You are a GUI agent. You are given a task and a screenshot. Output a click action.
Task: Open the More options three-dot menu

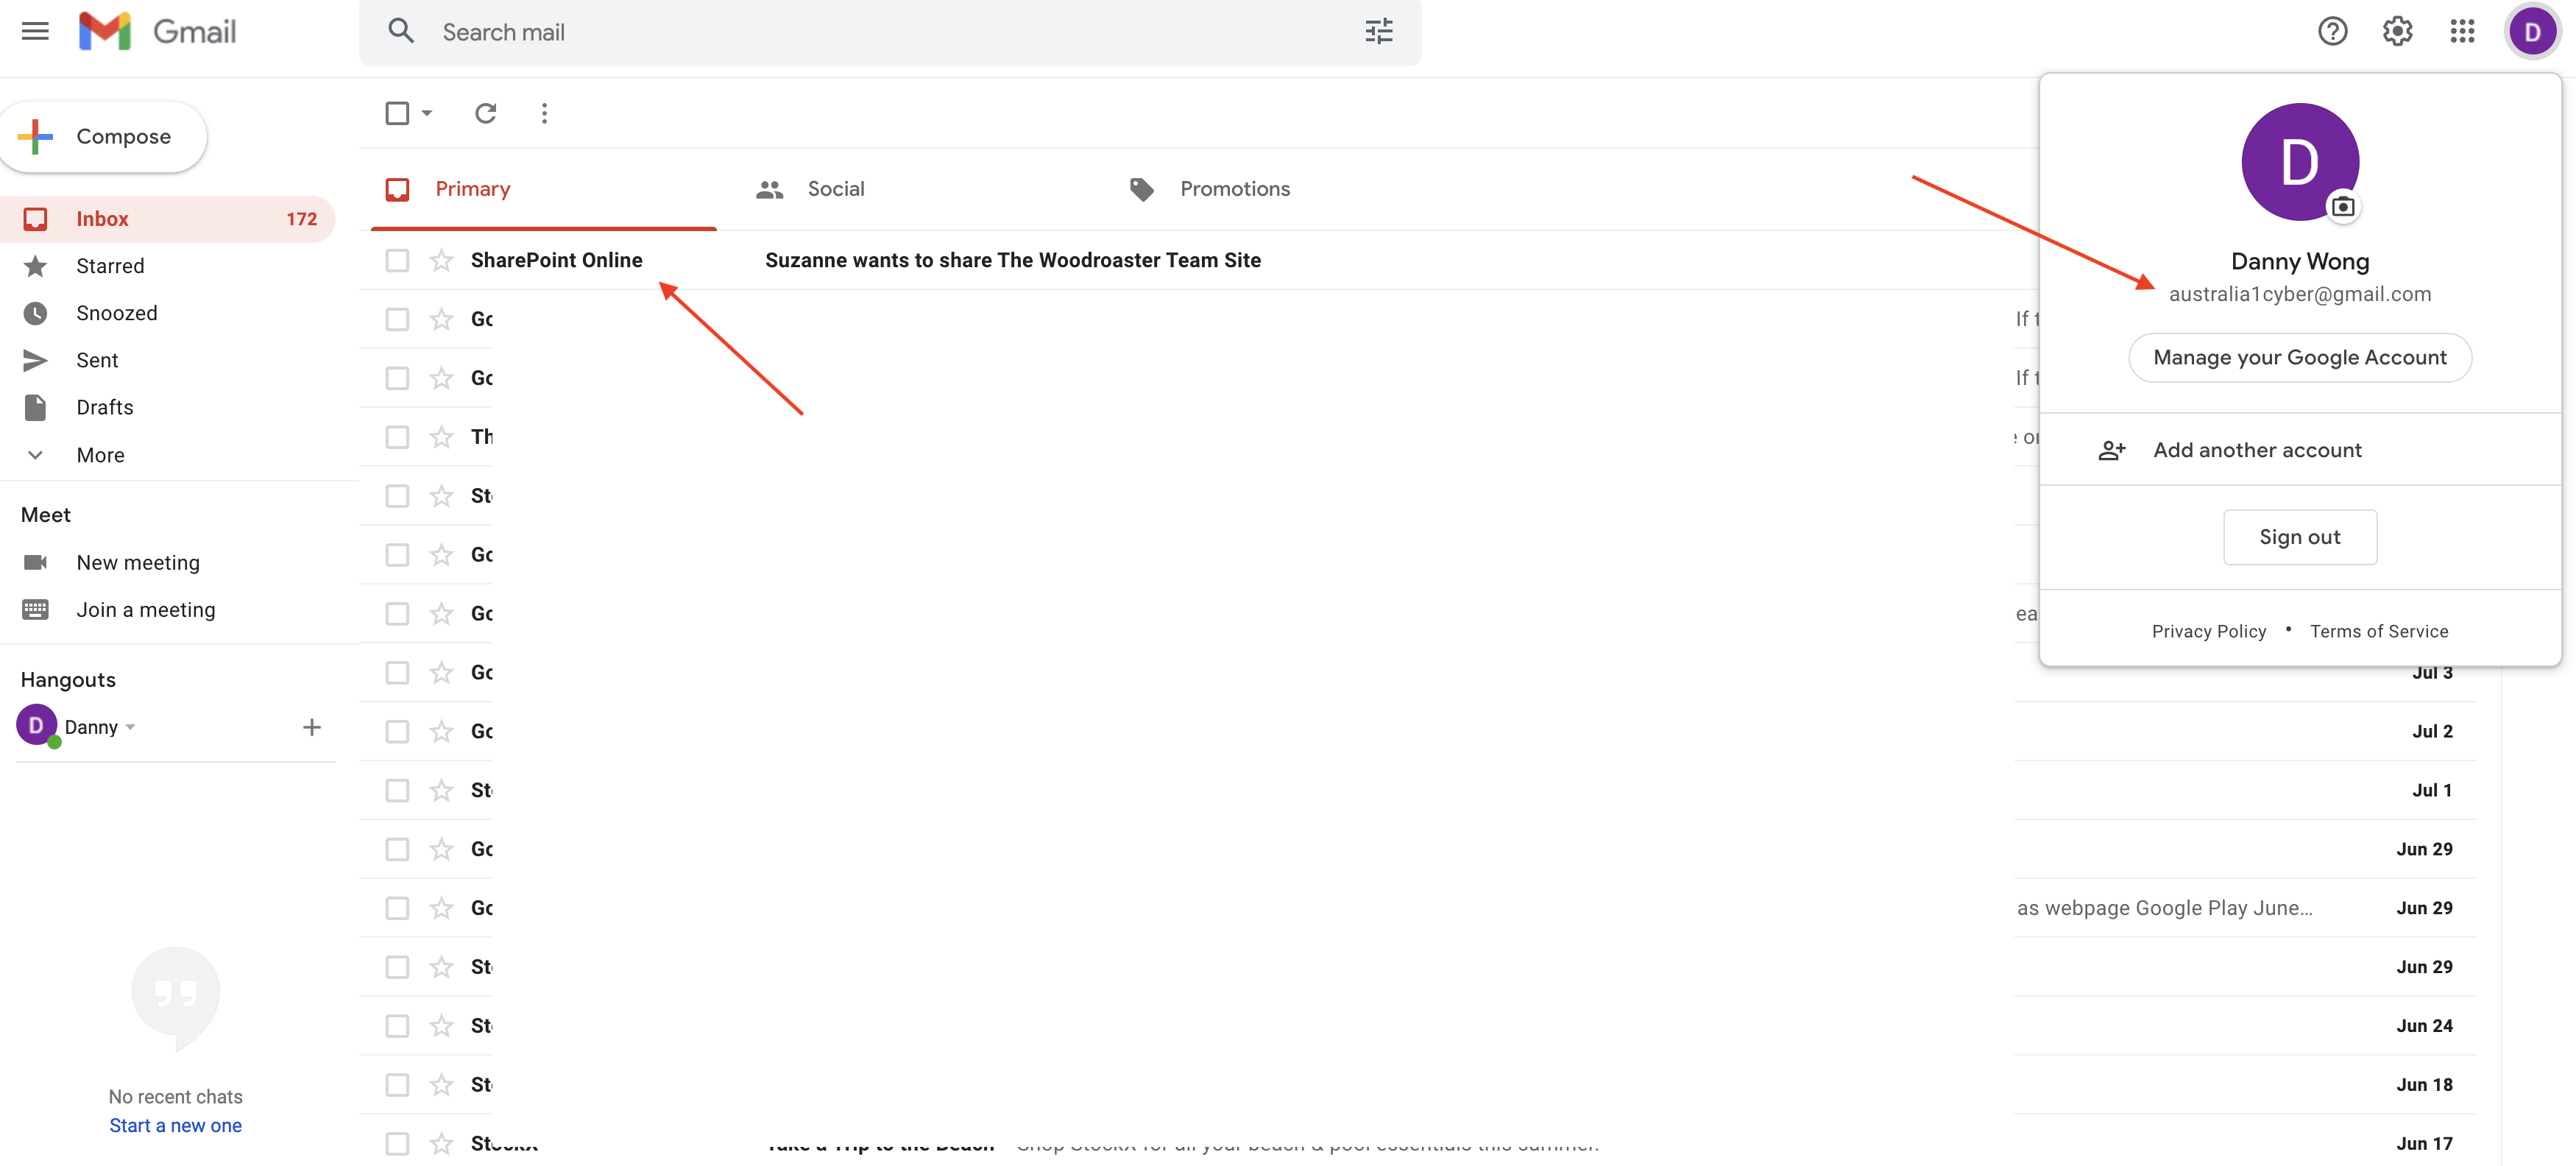pyautogui.click(x=544, y=113)
